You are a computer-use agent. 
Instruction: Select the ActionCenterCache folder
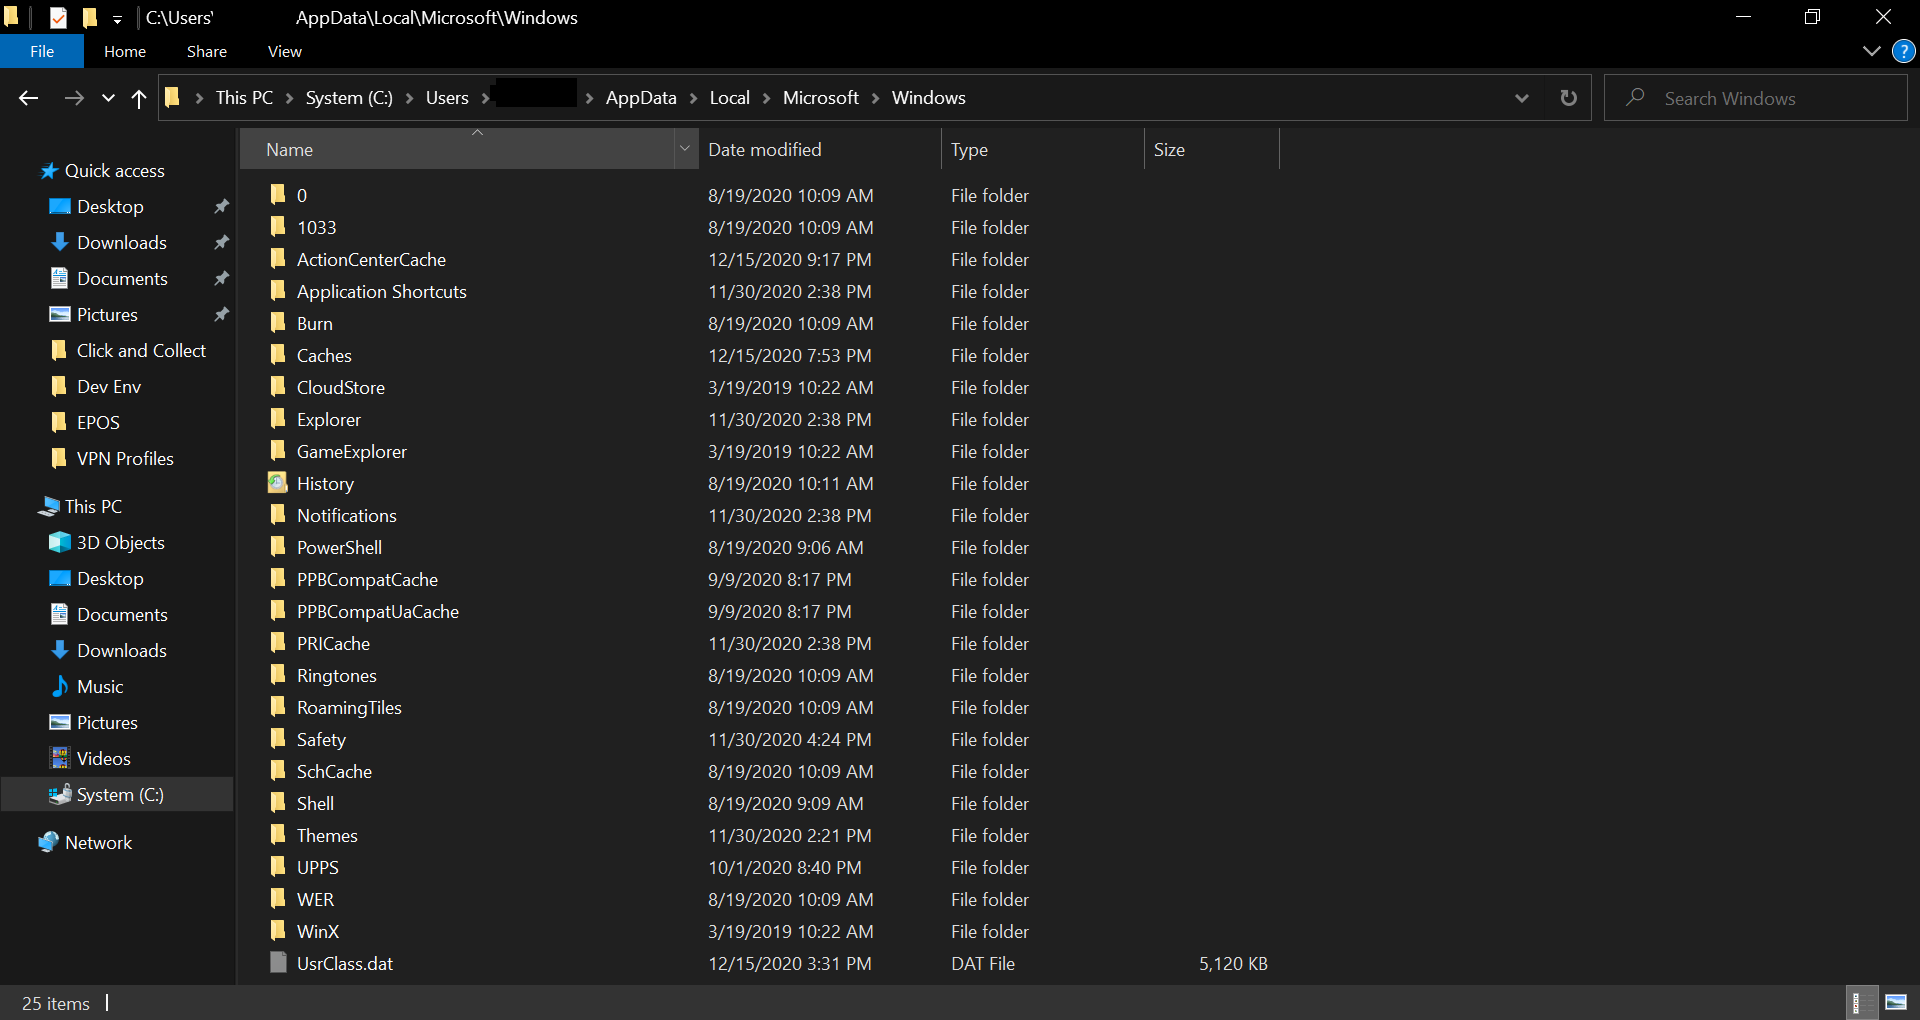click(x=371, y=259)
